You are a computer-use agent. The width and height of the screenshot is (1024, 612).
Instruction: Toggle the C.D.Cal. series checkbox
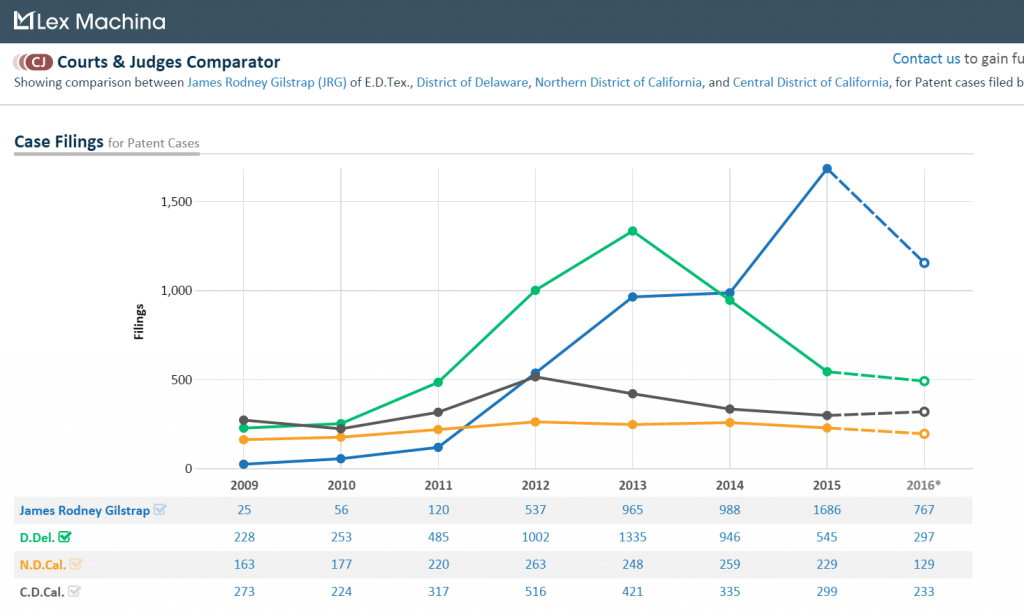pyautogui.click(x=74, y=591)
